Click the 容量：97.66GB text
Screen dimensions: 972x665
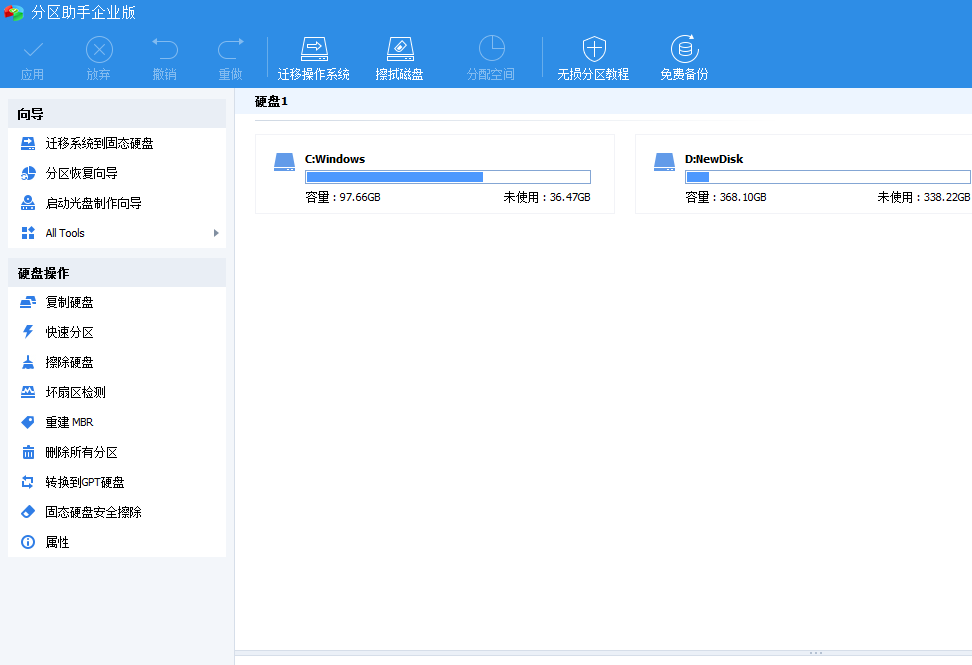(x=343, y=197)
